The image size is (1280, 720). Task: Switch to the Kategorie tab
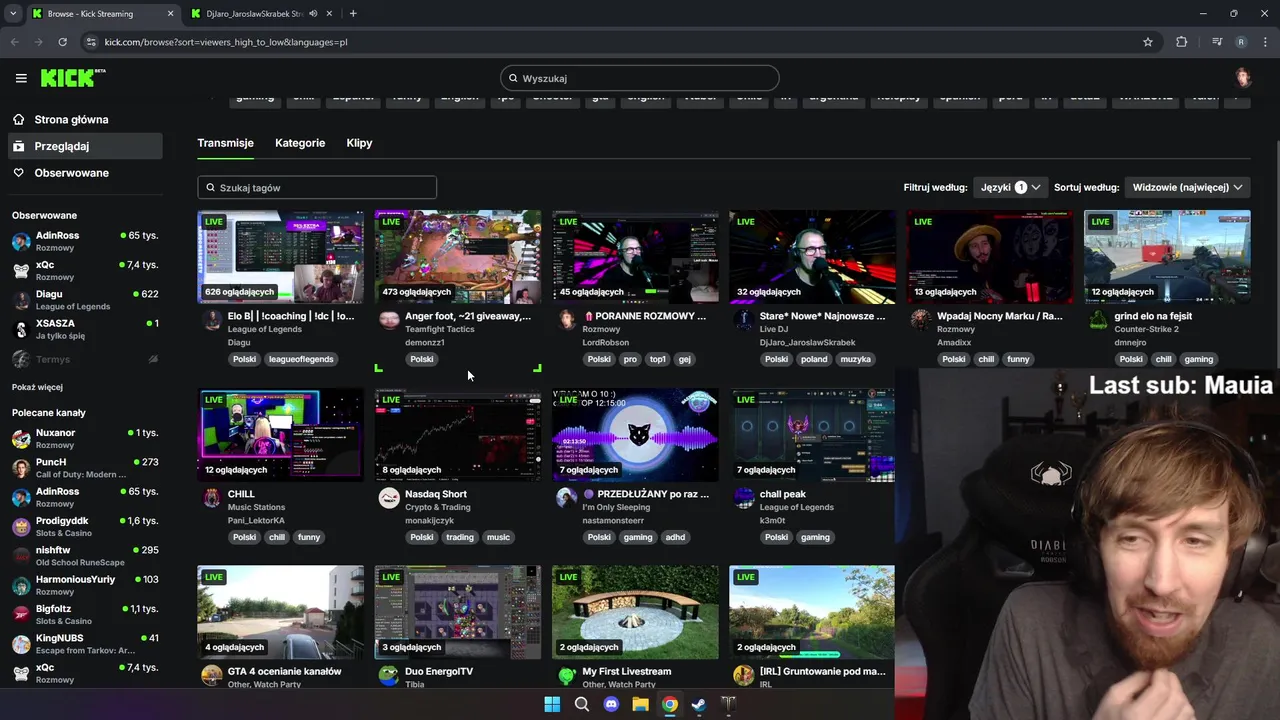[300, 143]
